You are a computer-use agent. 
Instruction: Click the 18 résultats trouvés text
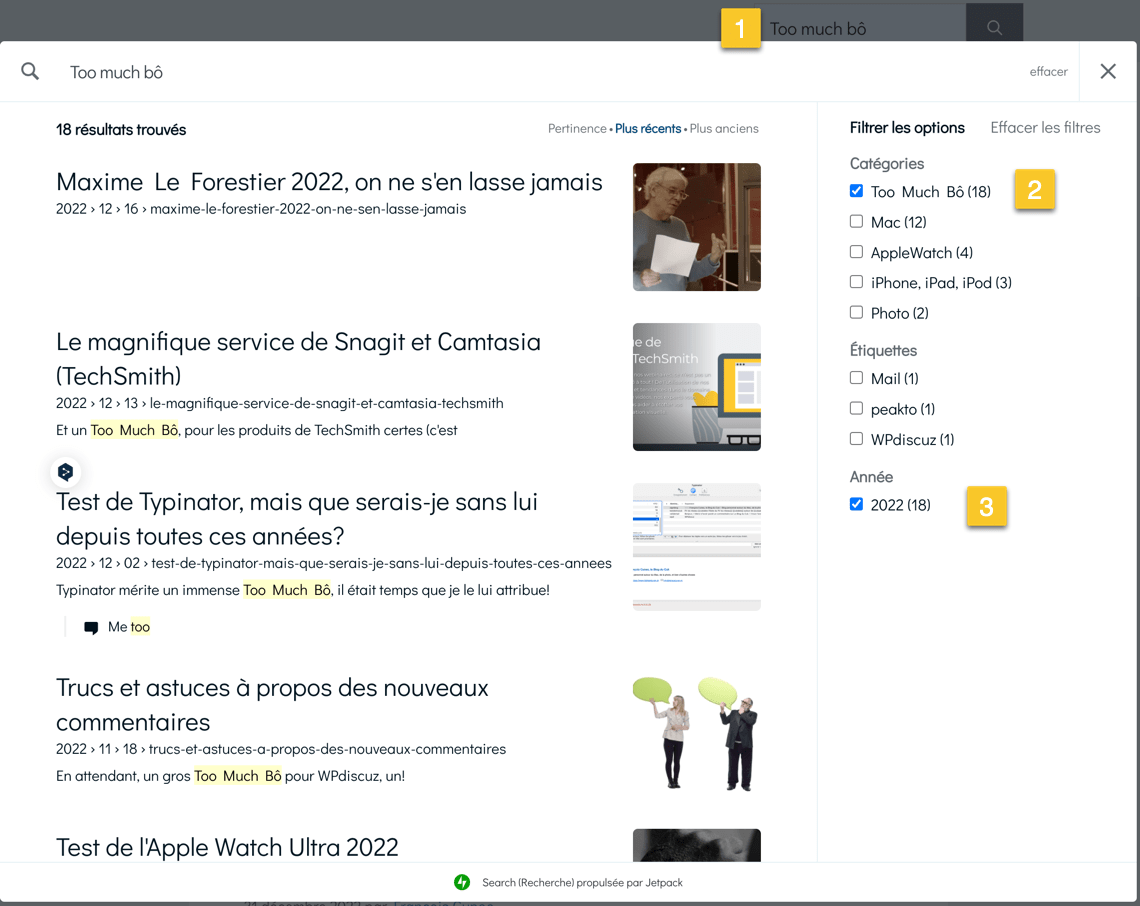coord(121,129)
